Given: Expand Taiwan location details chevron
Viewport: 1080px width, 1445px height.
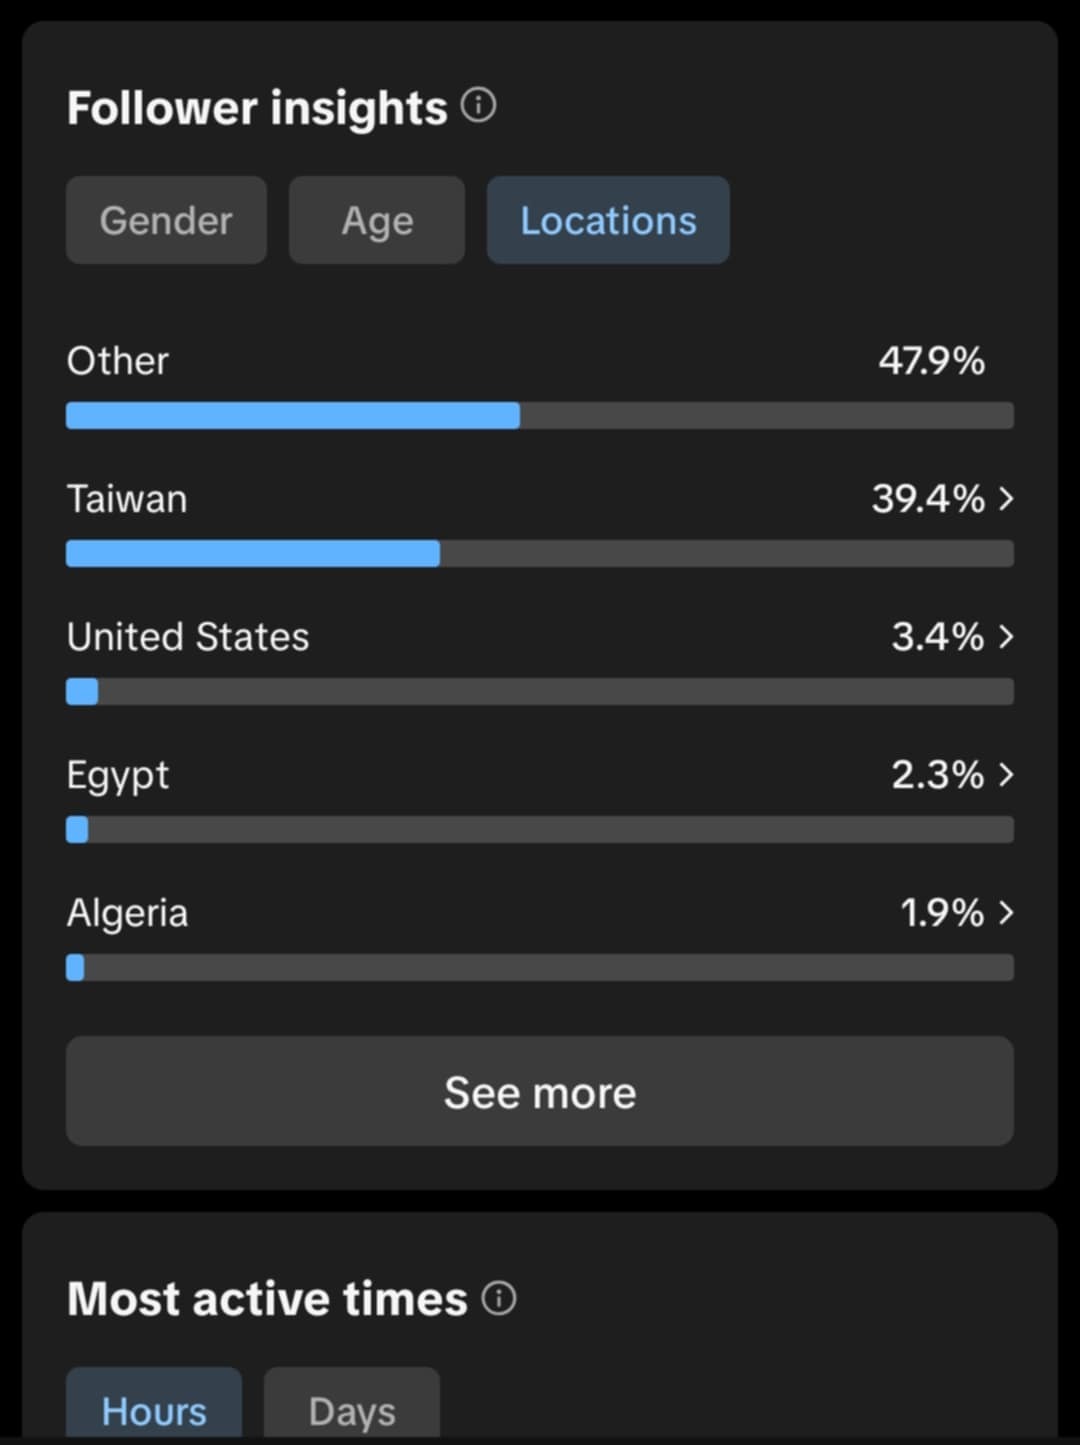Looking at the screenshot, I should coord(1006,498).
